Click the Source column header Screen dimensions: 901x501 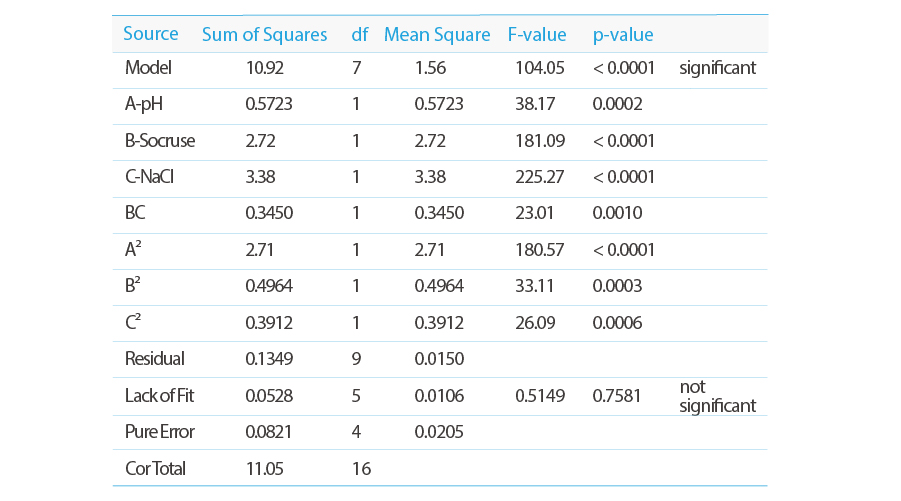151,34
